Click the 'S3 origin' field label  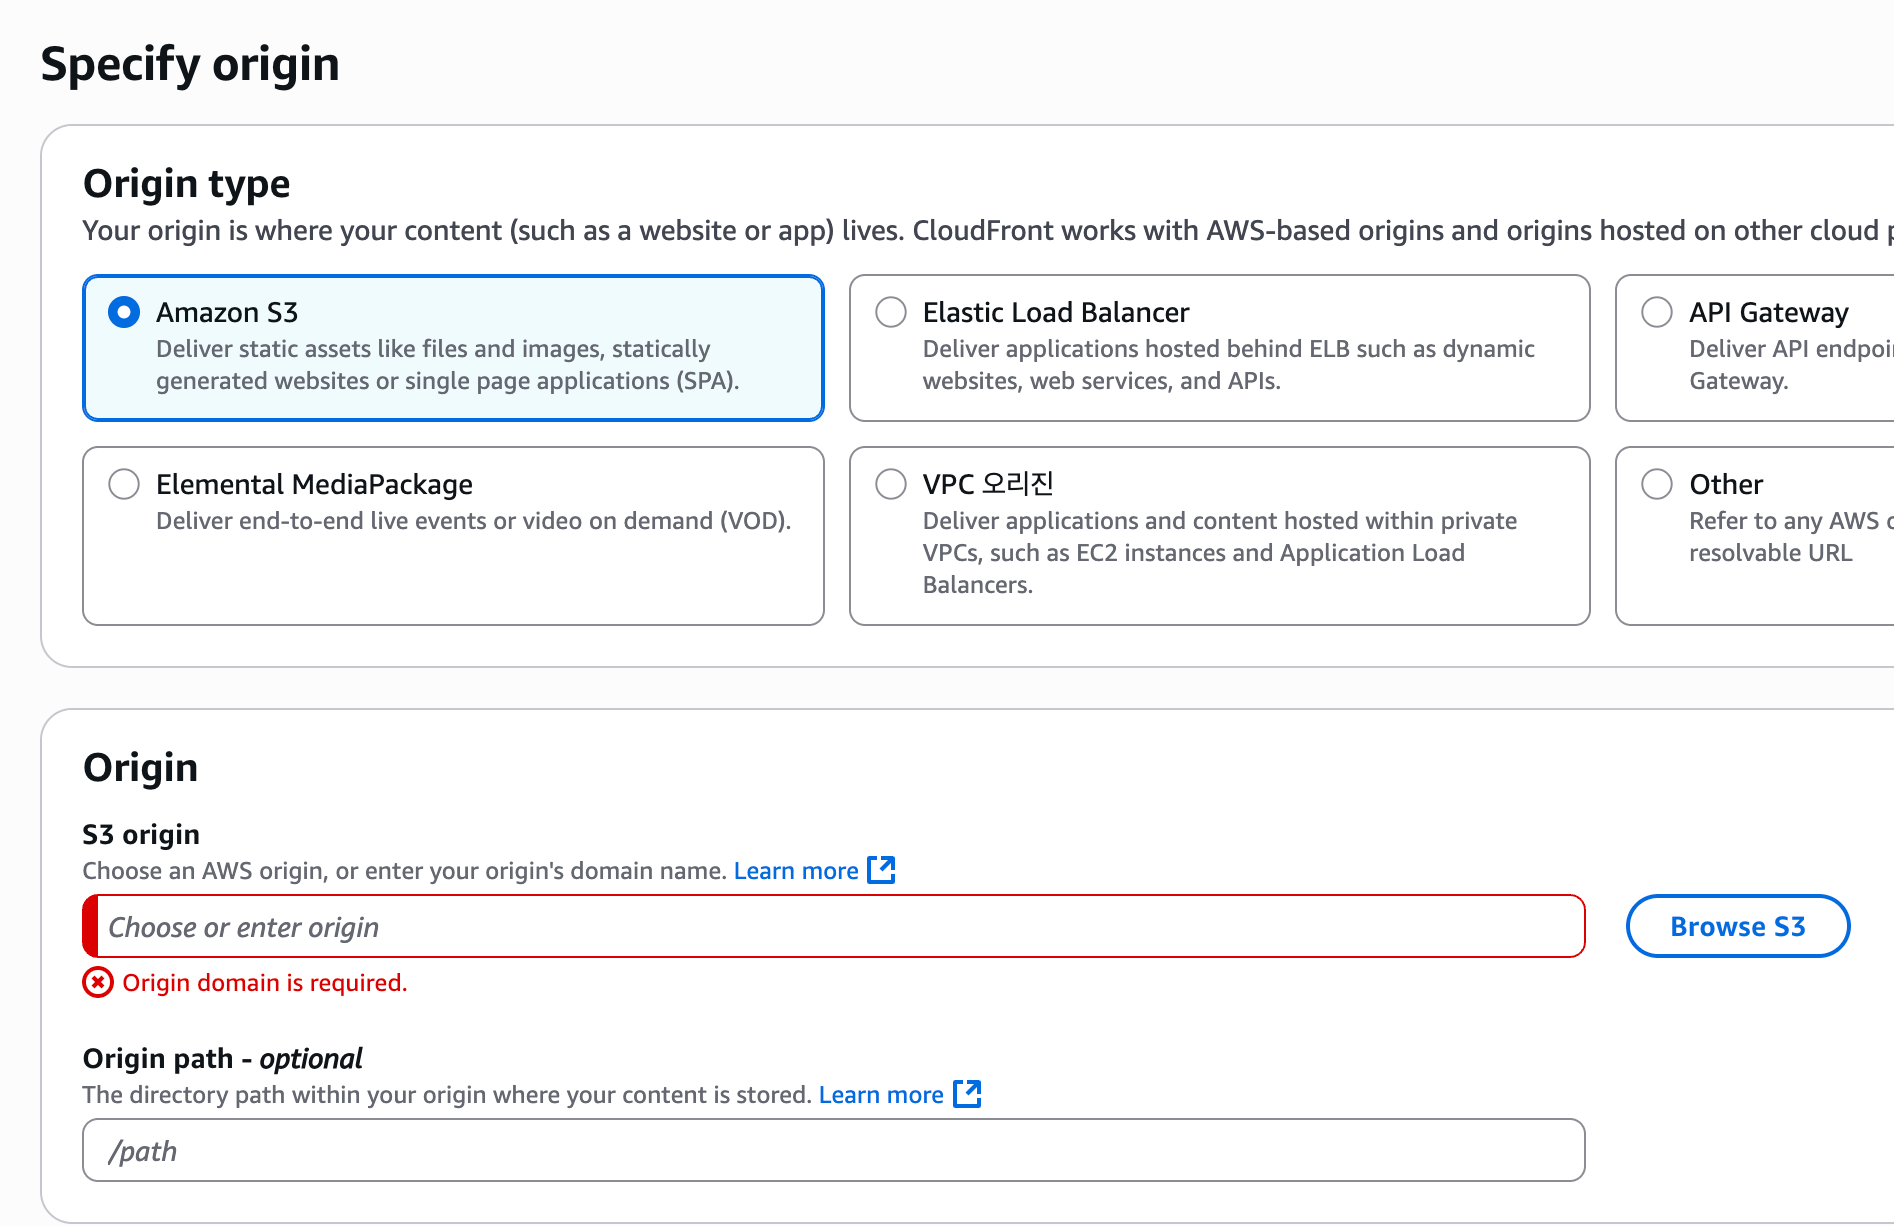point(141,834)
